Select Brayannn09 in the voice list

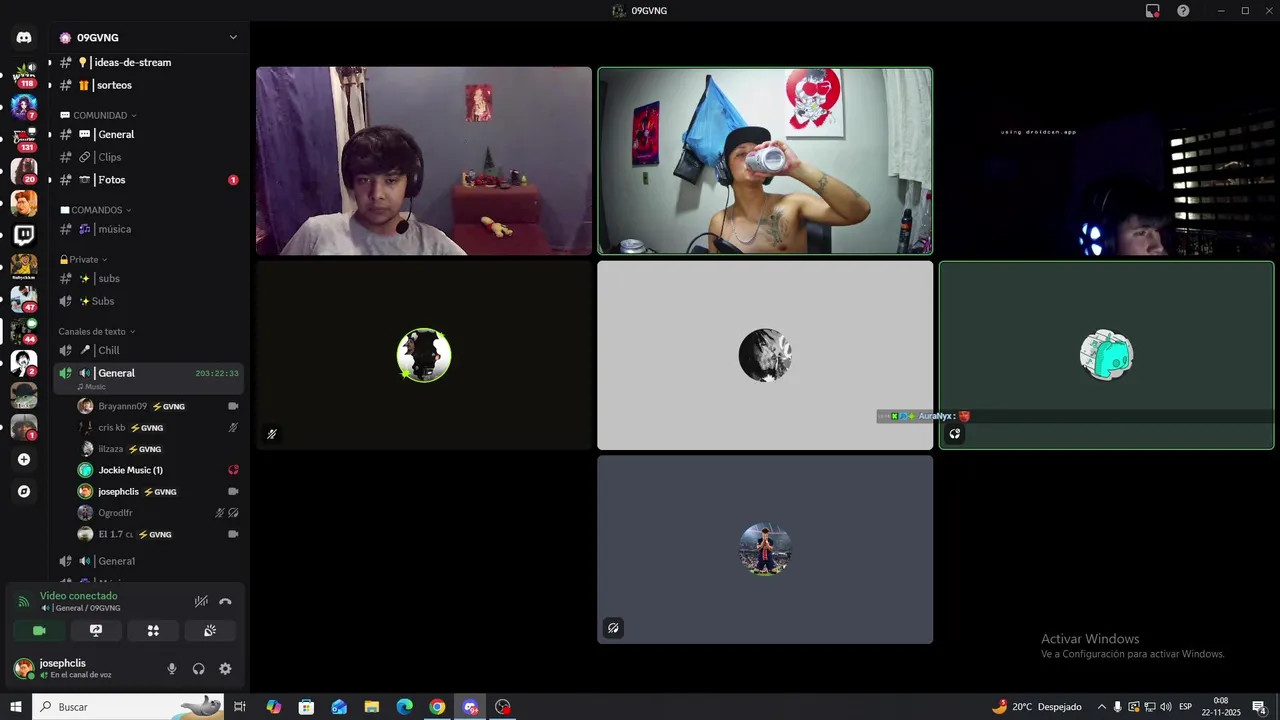pyautogui.click(x=158, y=406)
